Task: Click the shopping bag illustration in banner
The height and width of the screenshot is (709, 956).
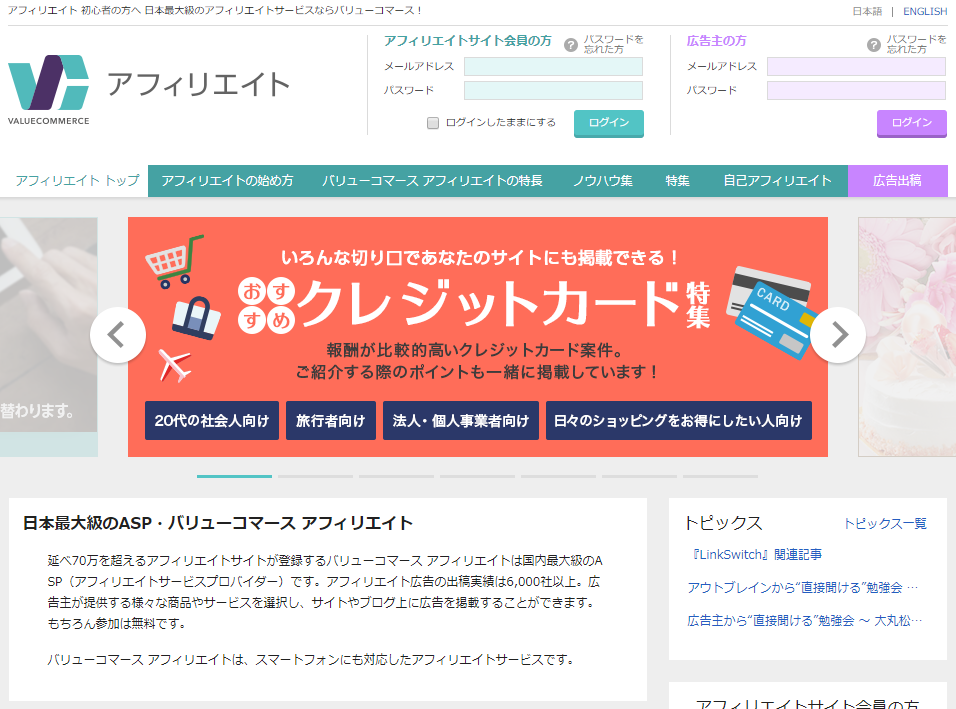Action: coord(196,318)
